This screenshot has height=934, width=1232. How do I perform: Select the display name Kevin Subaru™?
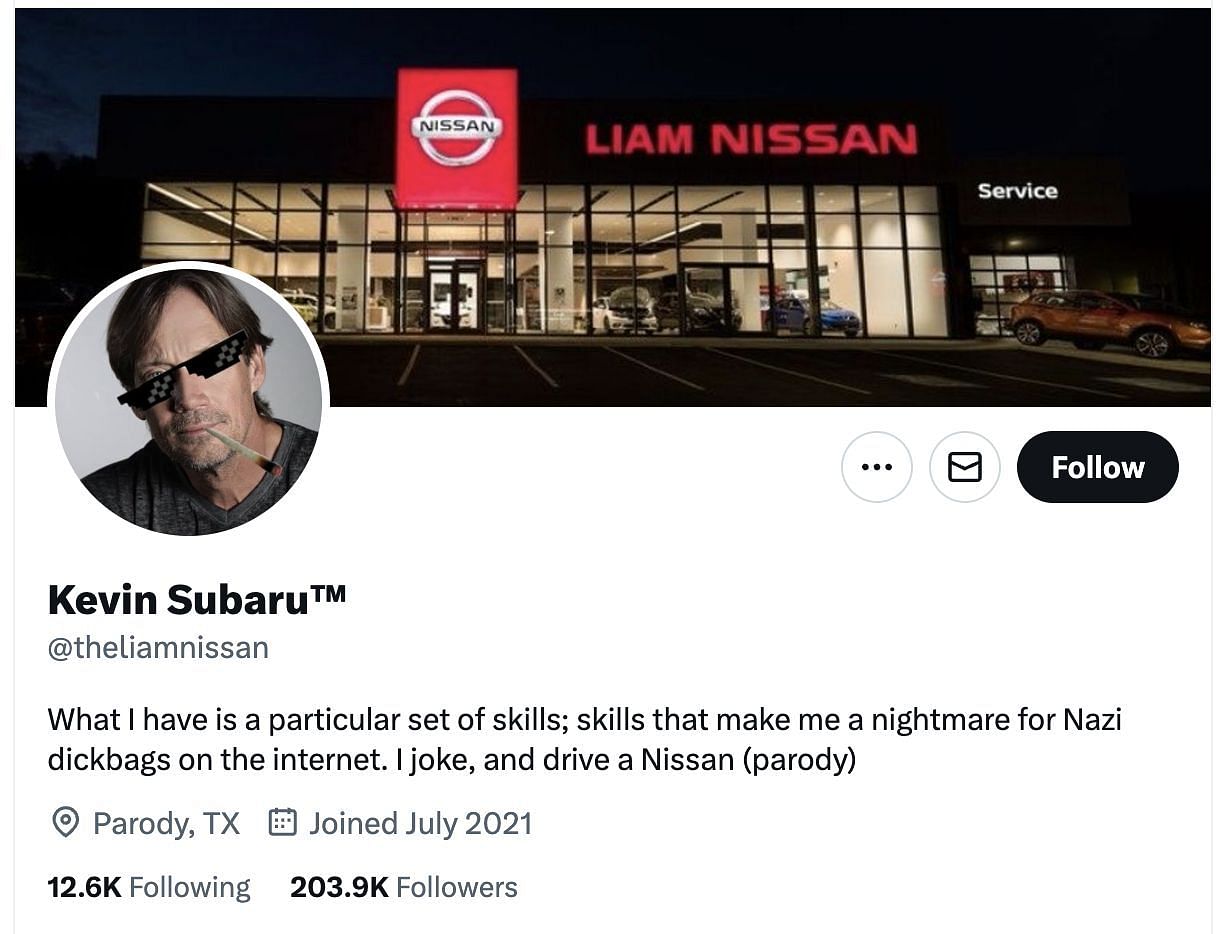pos(197,599)
